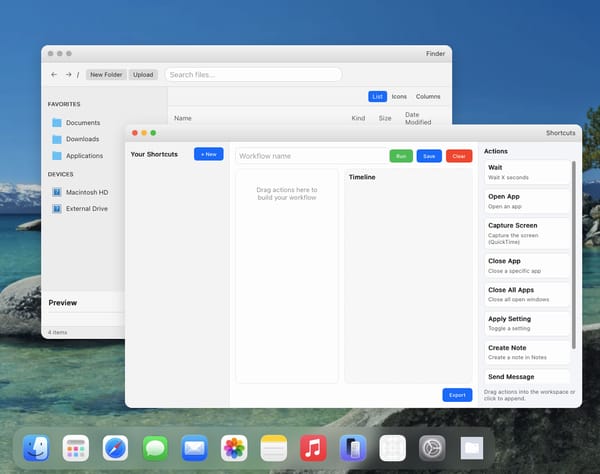
Task: Click New Folder in Finder toolbar
Action: click(x=106, y=75)
